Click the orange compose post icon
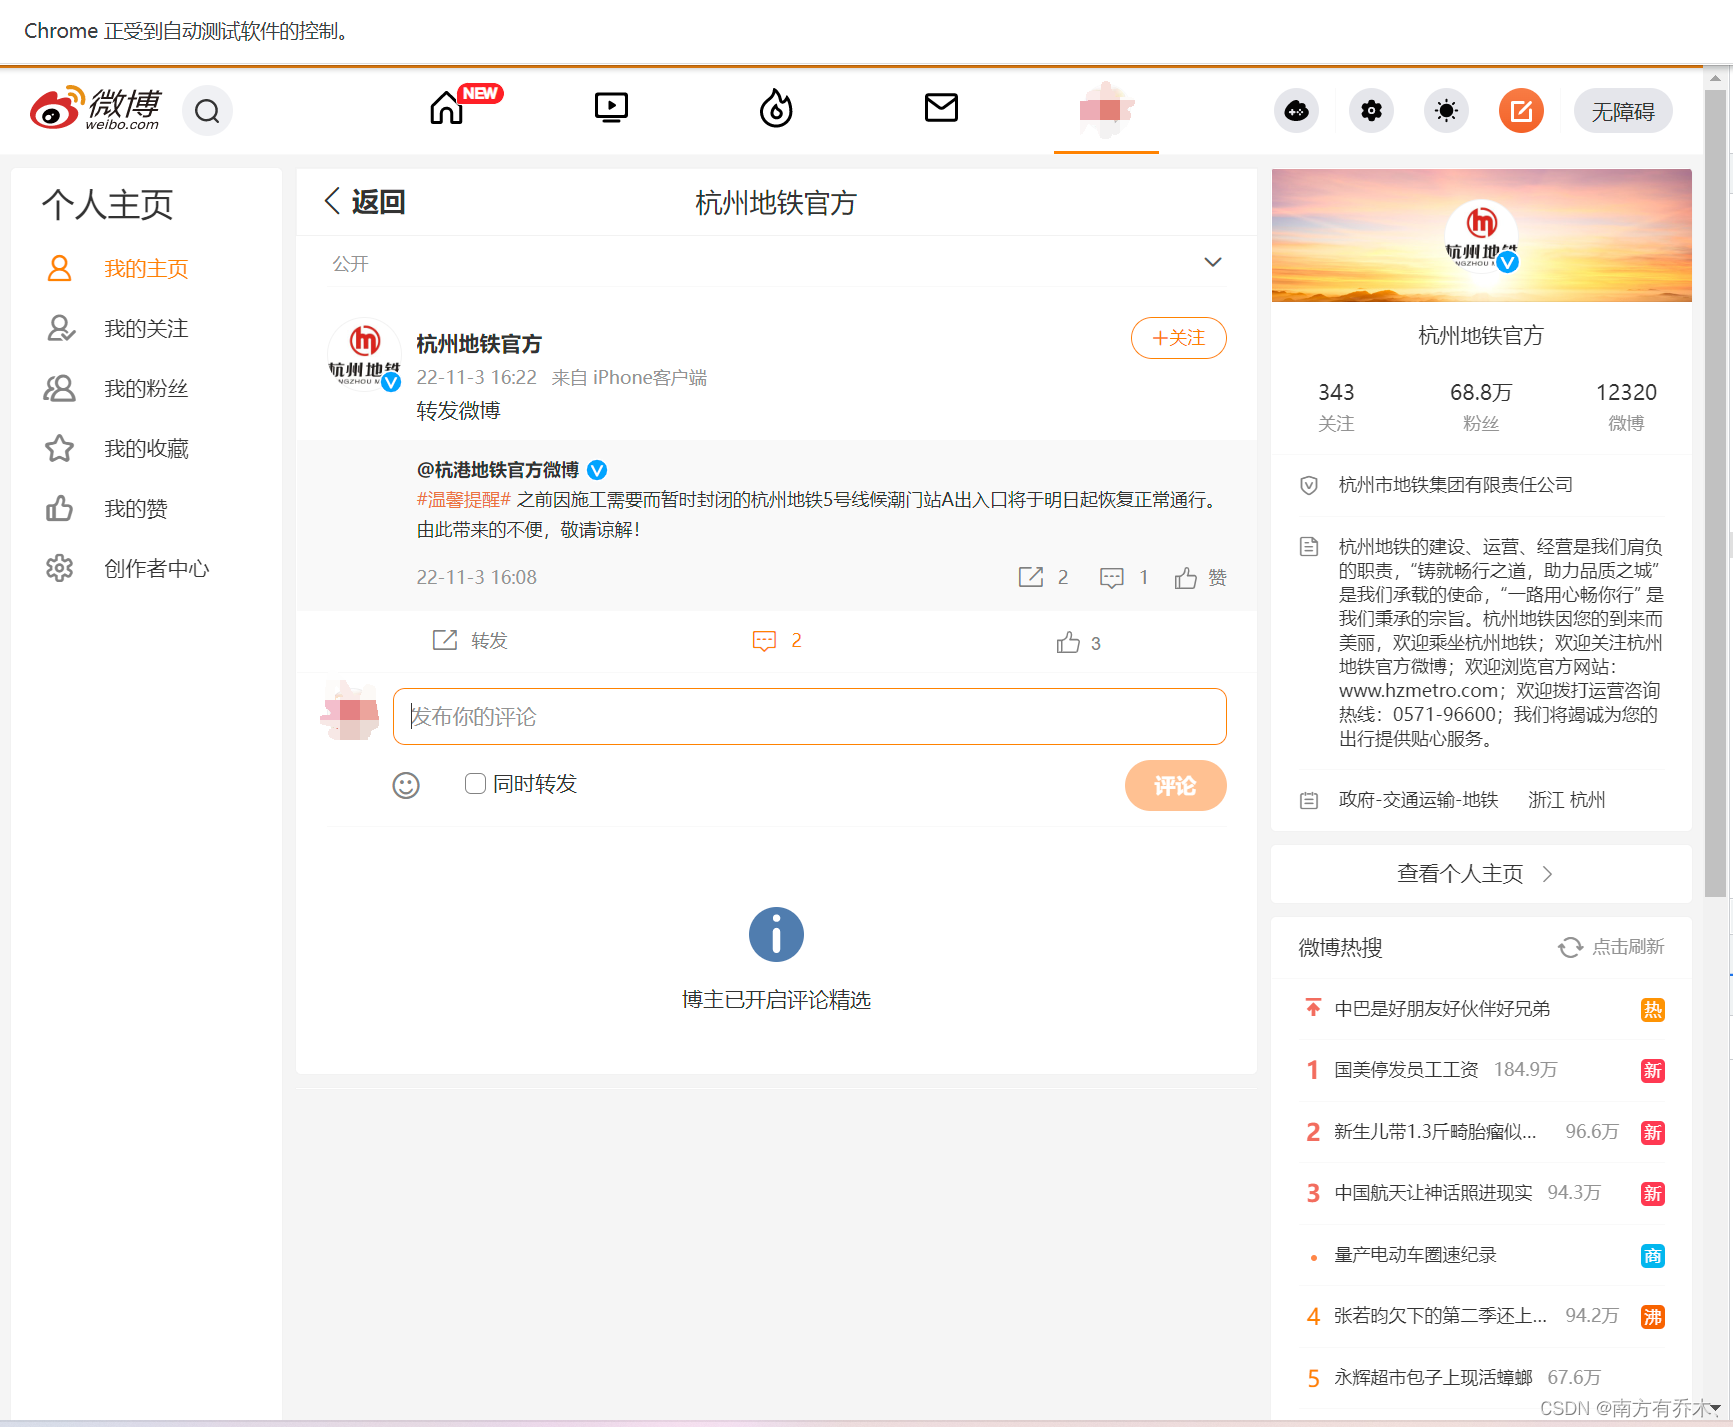1733x1427 pixels. pos(1521,111)
